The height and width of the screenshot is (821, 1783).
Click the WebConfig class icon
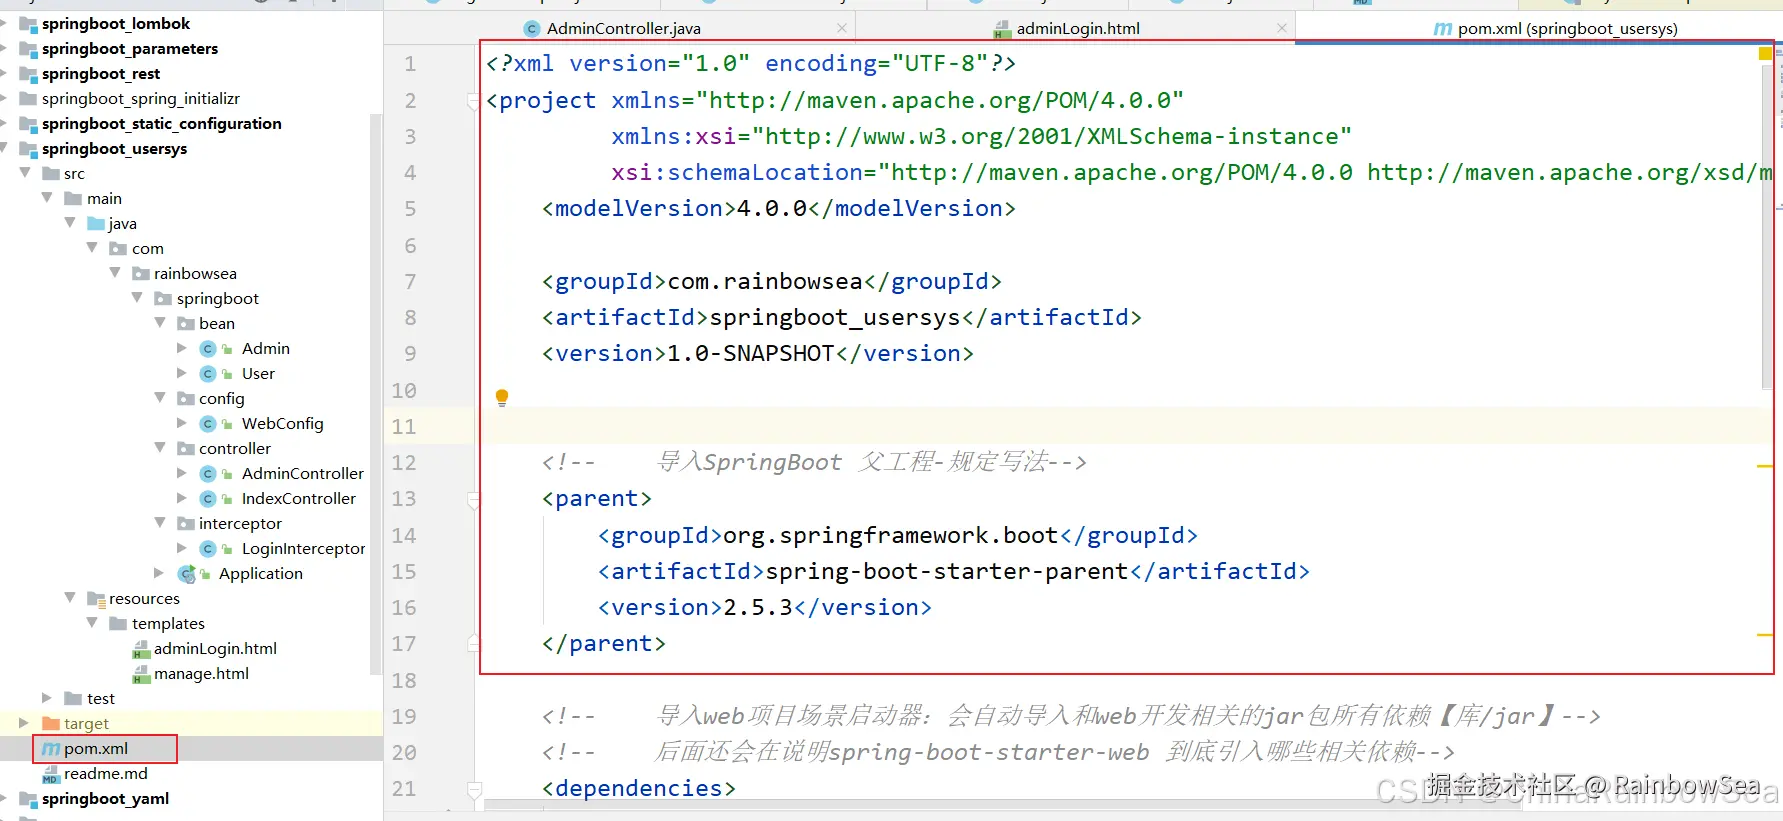[208, 423]
